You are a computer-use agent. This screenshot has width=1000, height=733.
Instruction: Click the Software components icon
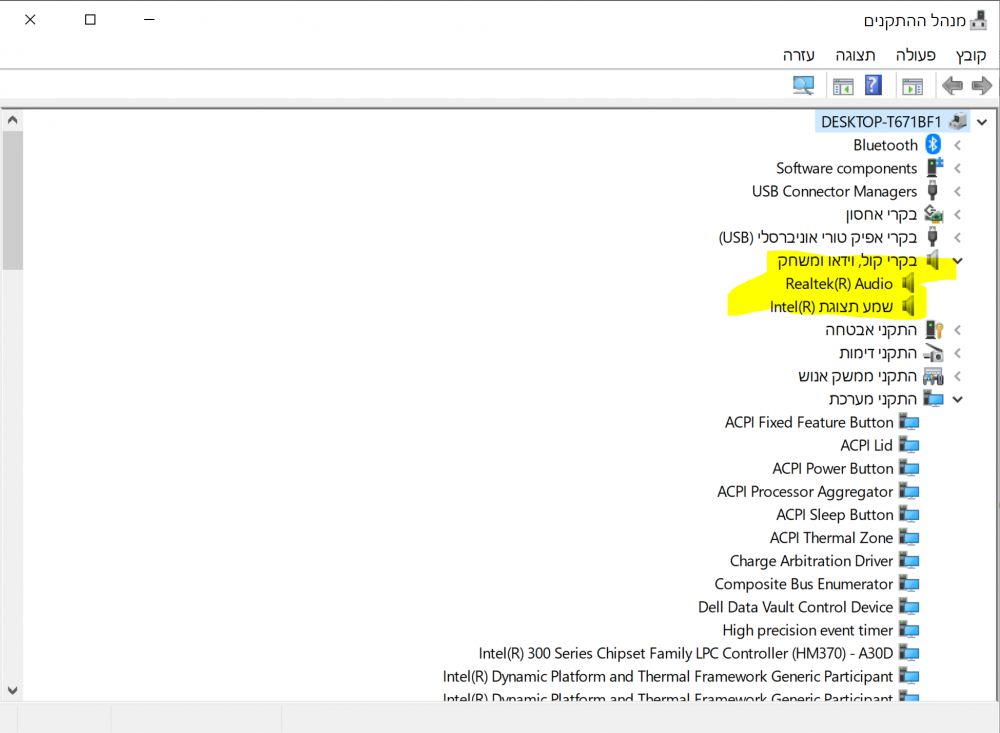[934, 168]
